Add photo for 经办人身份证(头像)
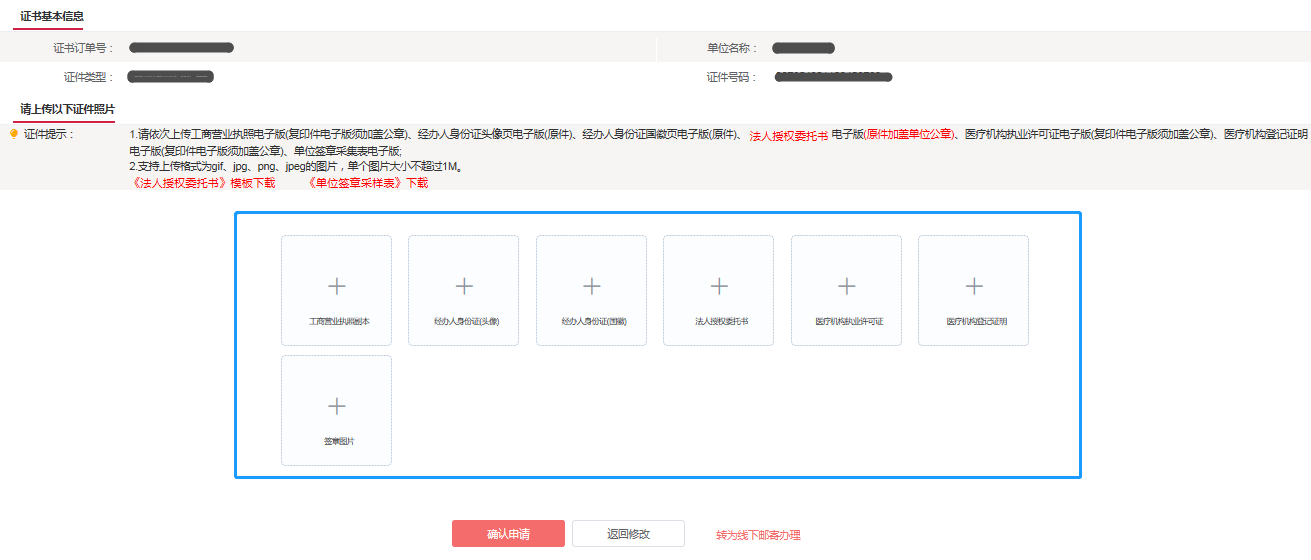The width and height of the screenshot is (1311, 560). click(463, 287)
